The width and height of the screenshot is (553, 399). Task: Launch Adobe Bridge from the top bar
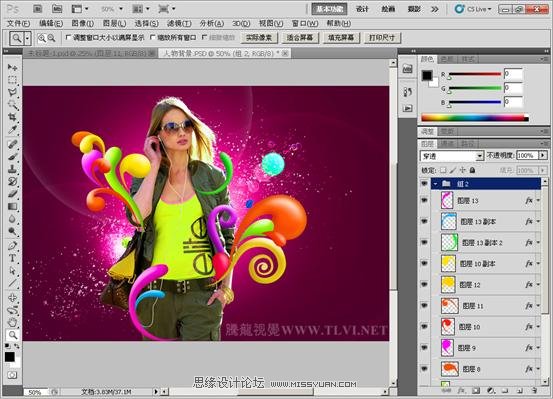coord(38,9)
